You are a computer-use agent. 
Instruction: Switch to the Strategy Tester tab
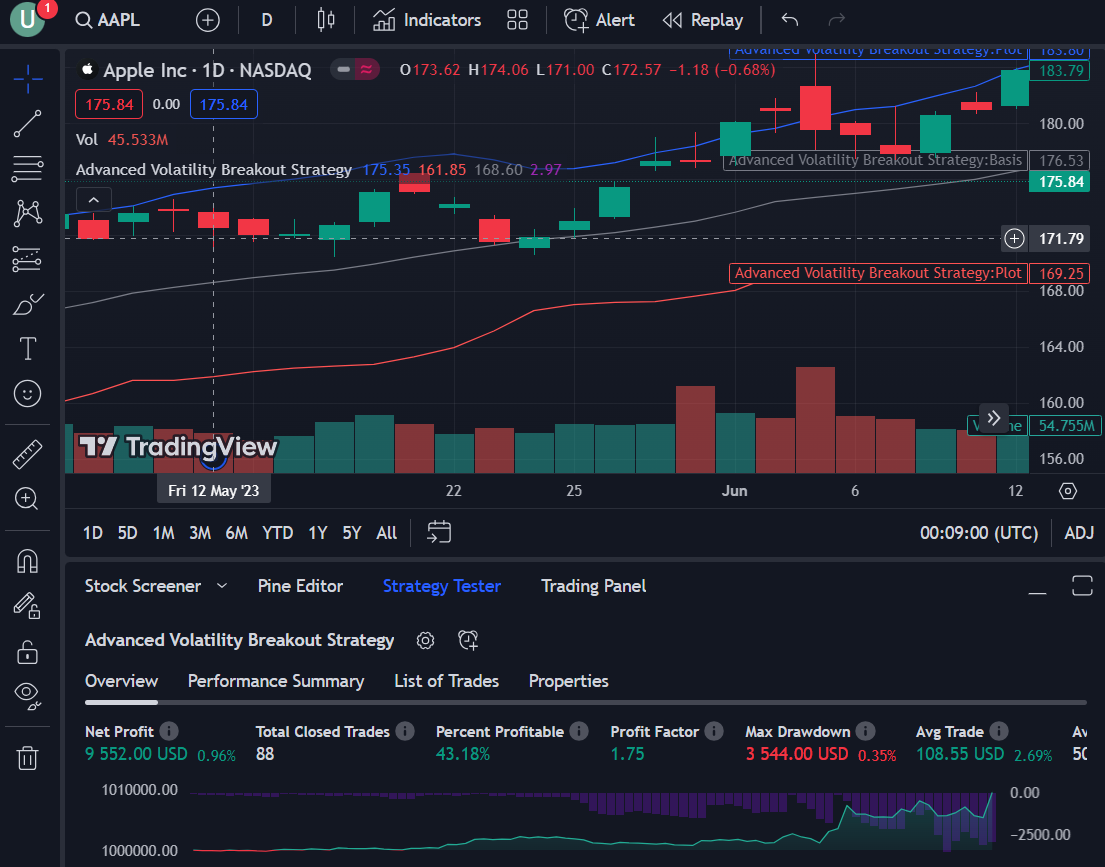click(442, 586)
